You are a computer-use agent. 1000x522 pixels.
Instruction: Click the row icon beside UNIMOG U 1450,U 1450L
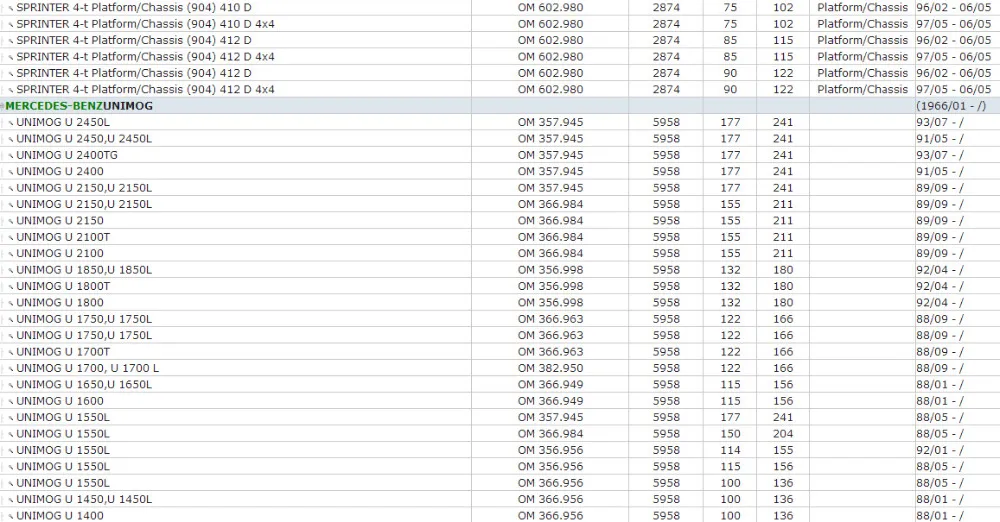pos(11,500)
